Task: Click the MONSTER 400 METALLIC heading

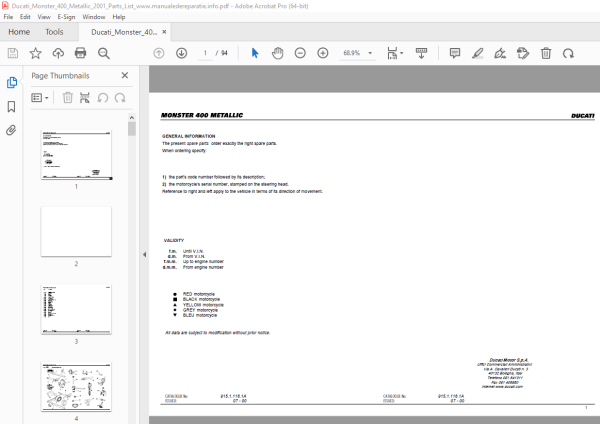Action: click(x=202, y=115)
